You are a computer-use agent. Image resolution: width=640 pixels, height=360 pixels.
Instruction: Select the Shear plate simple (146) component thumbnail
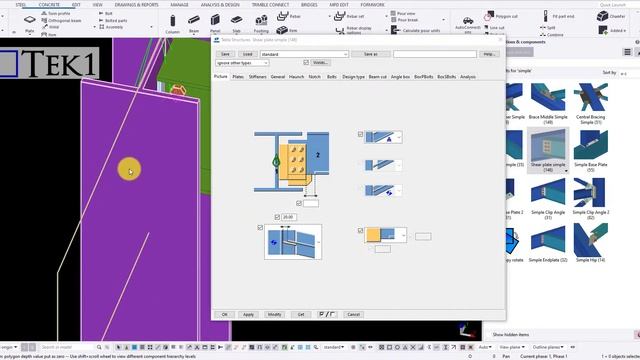[548, 150]
